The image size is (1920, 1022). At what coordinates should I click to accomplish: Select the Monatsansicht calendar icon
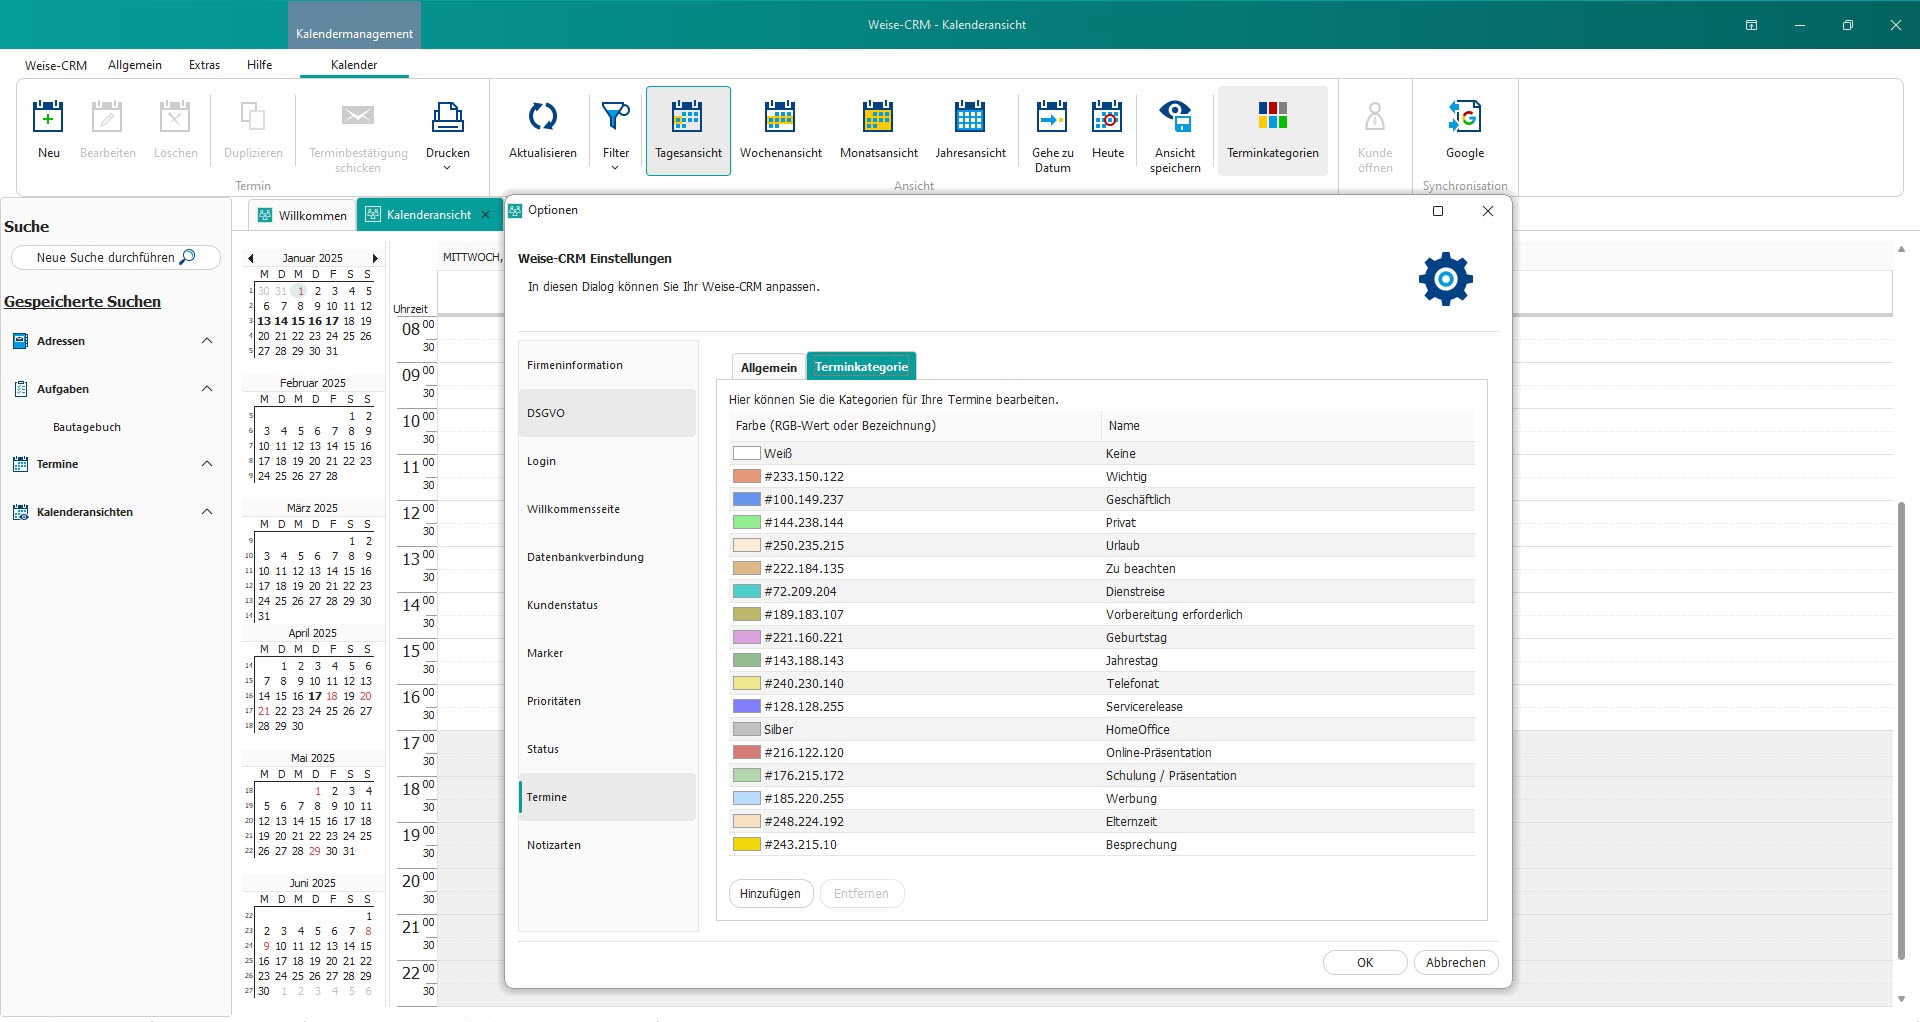coord(878,117)
